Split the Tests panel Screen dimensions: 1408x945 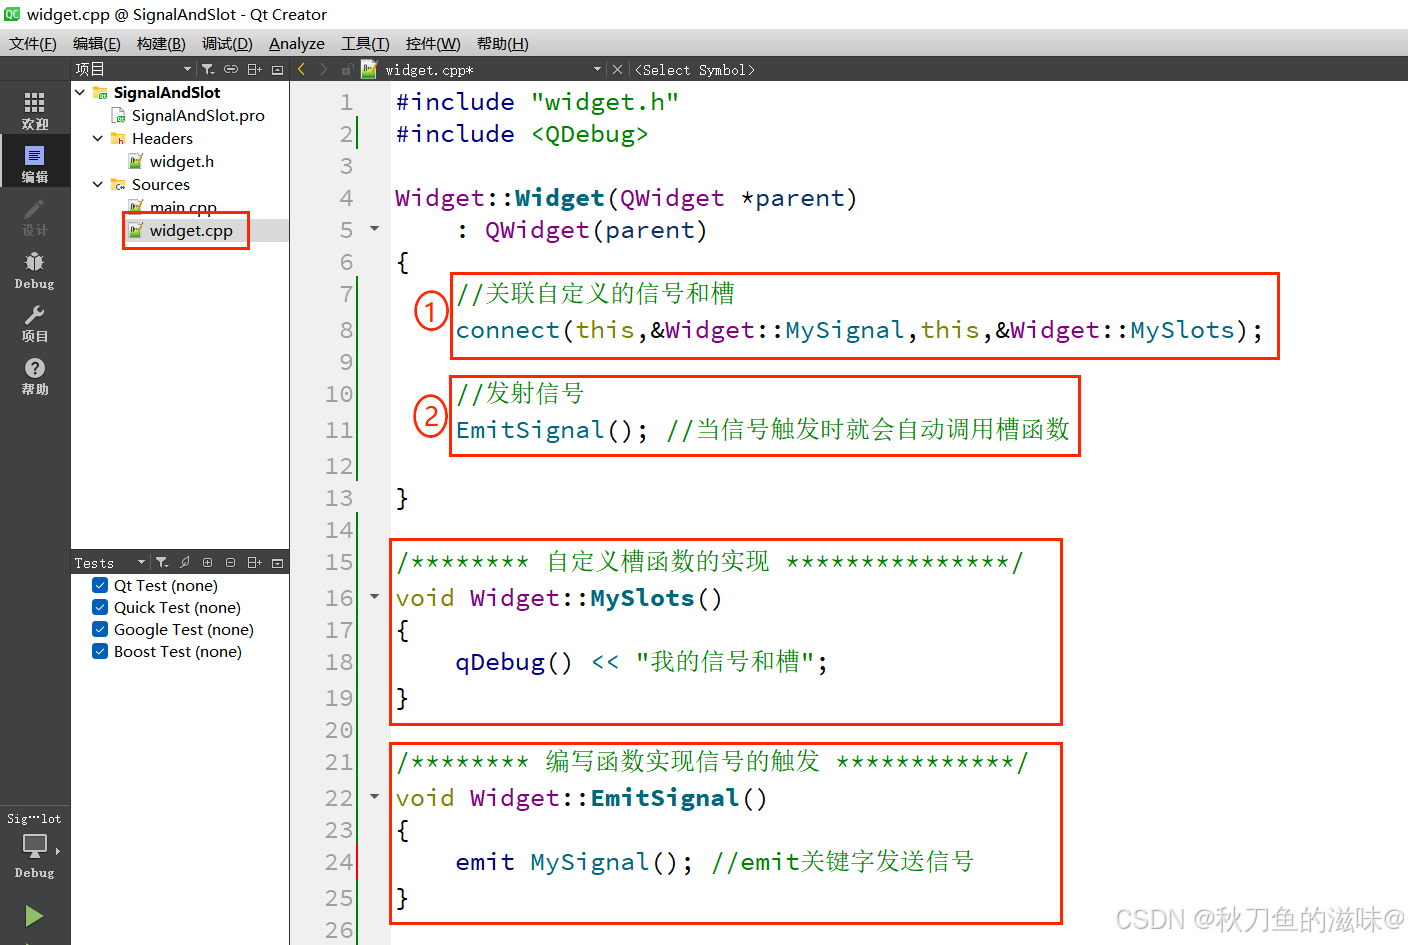point(254,563)
